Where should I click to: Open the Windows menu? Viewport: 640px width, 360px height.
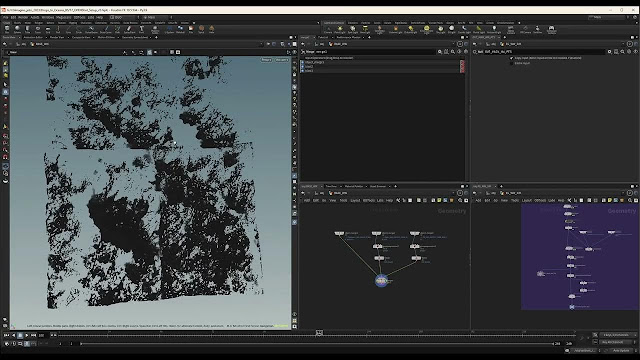click(48, 18)
